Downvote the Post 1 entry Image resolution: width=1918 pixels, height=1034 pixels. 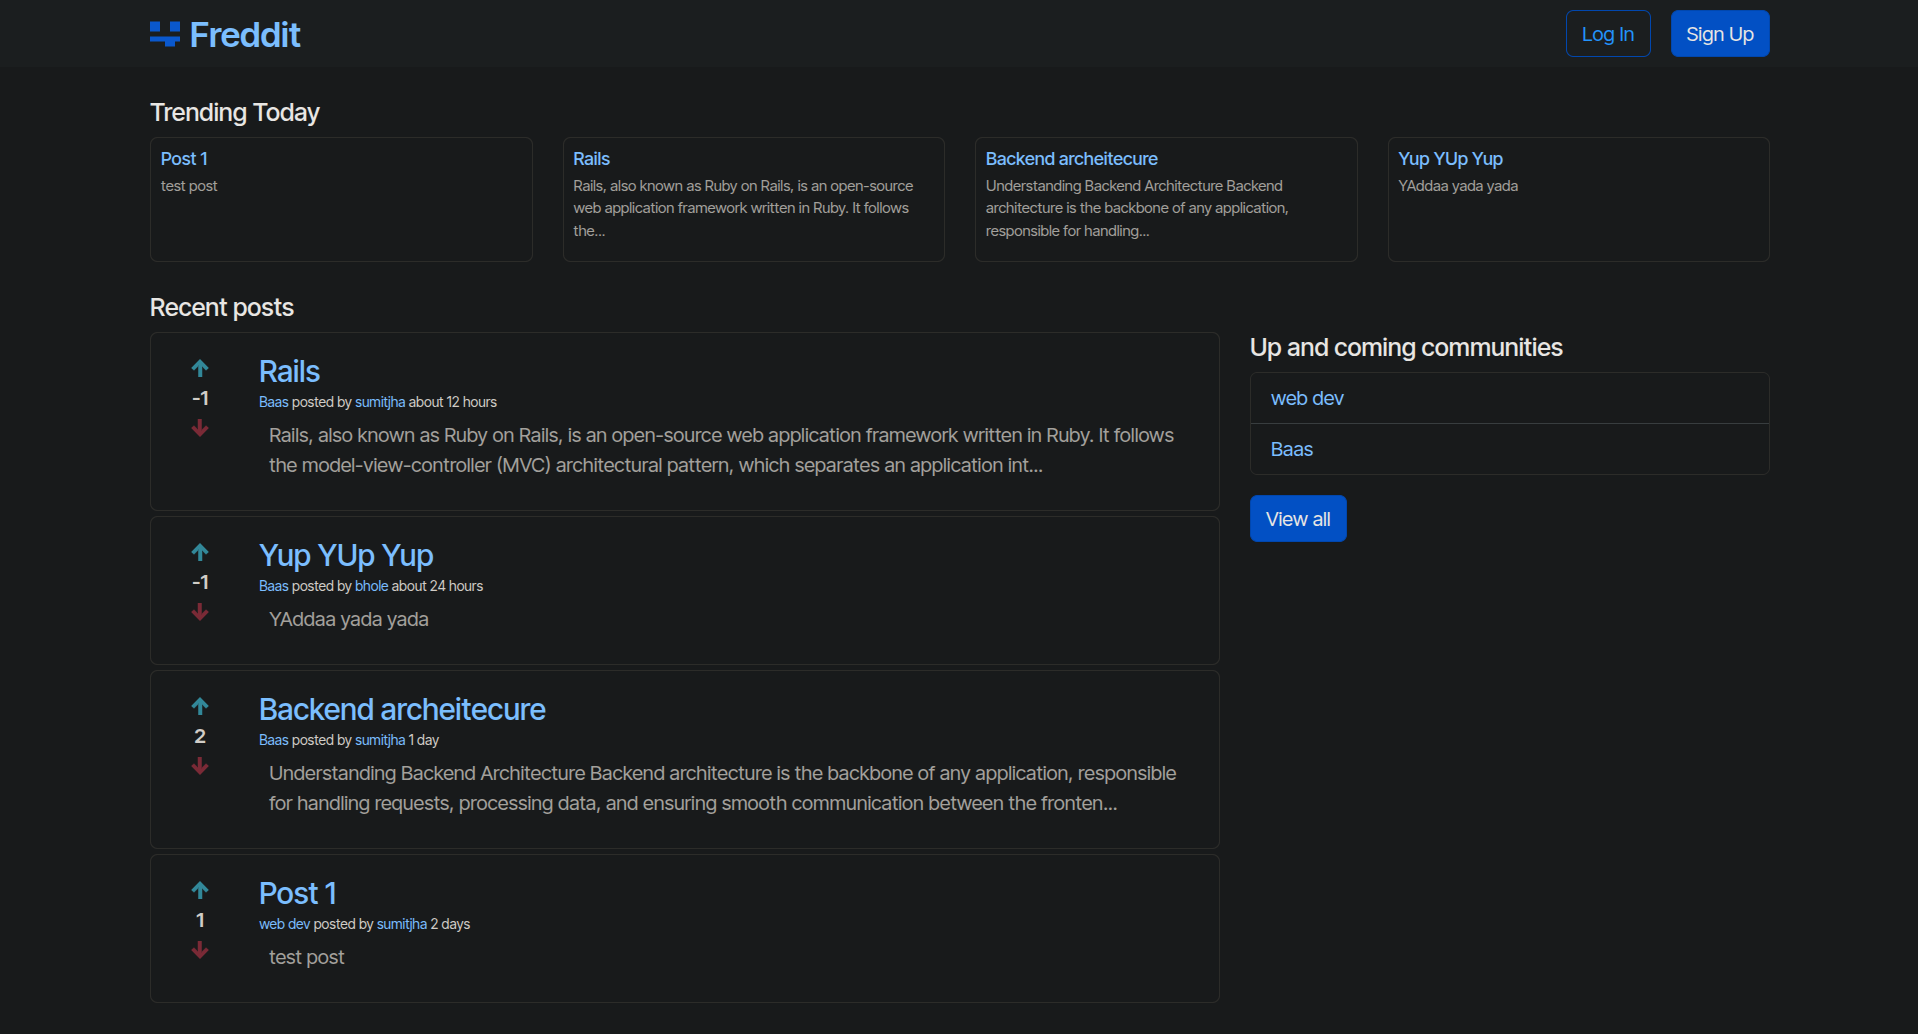(x=200, y=950)
